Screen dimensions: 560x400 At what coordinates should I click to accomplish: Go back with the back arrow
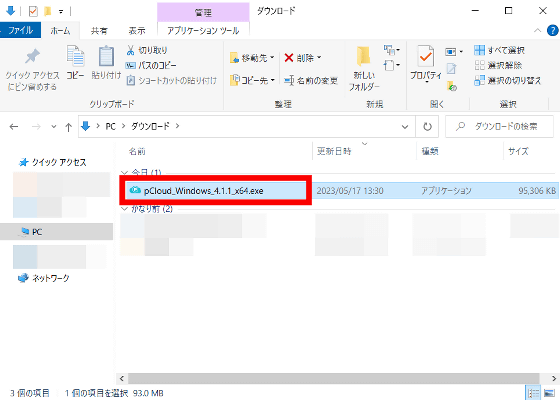click(14, 127)
